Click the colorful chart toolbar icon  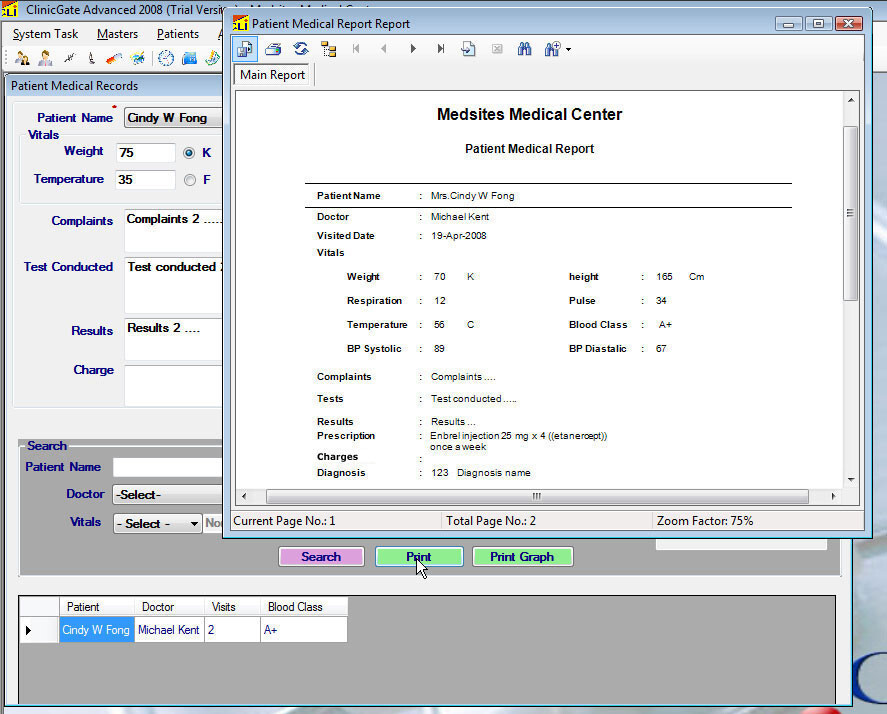coord(137,58)
